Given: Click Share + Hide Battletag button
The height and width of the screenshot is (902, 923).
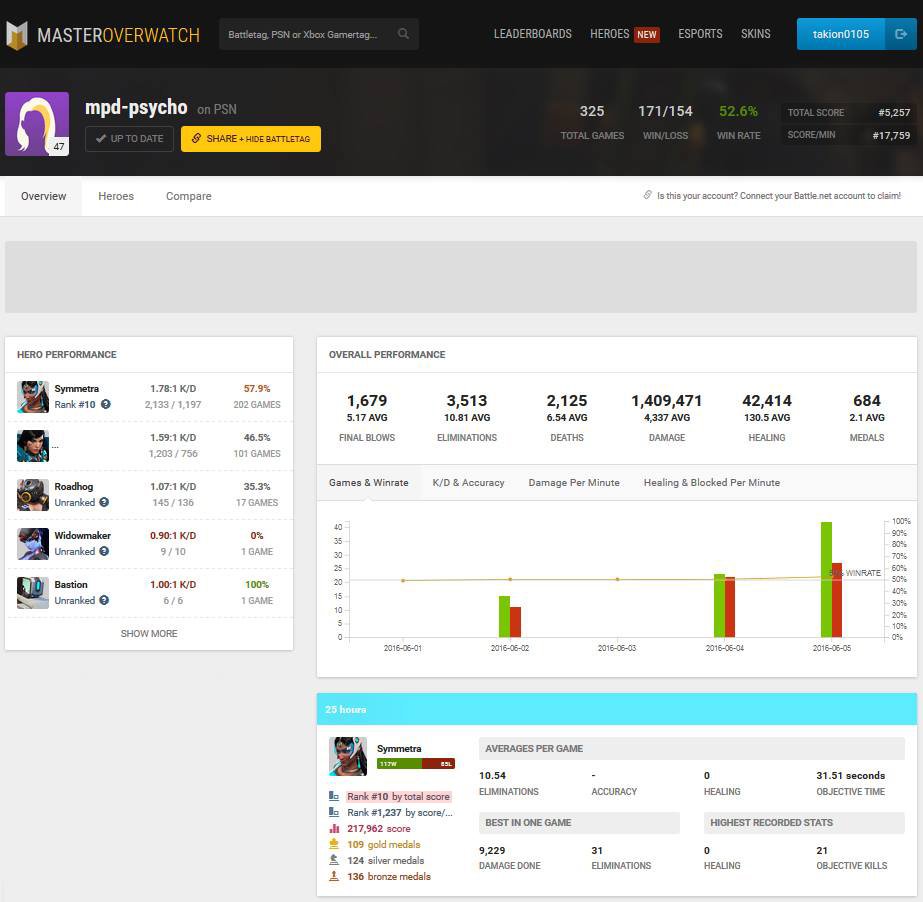Looking at the screenshot, I should click(x=251, y=138).
